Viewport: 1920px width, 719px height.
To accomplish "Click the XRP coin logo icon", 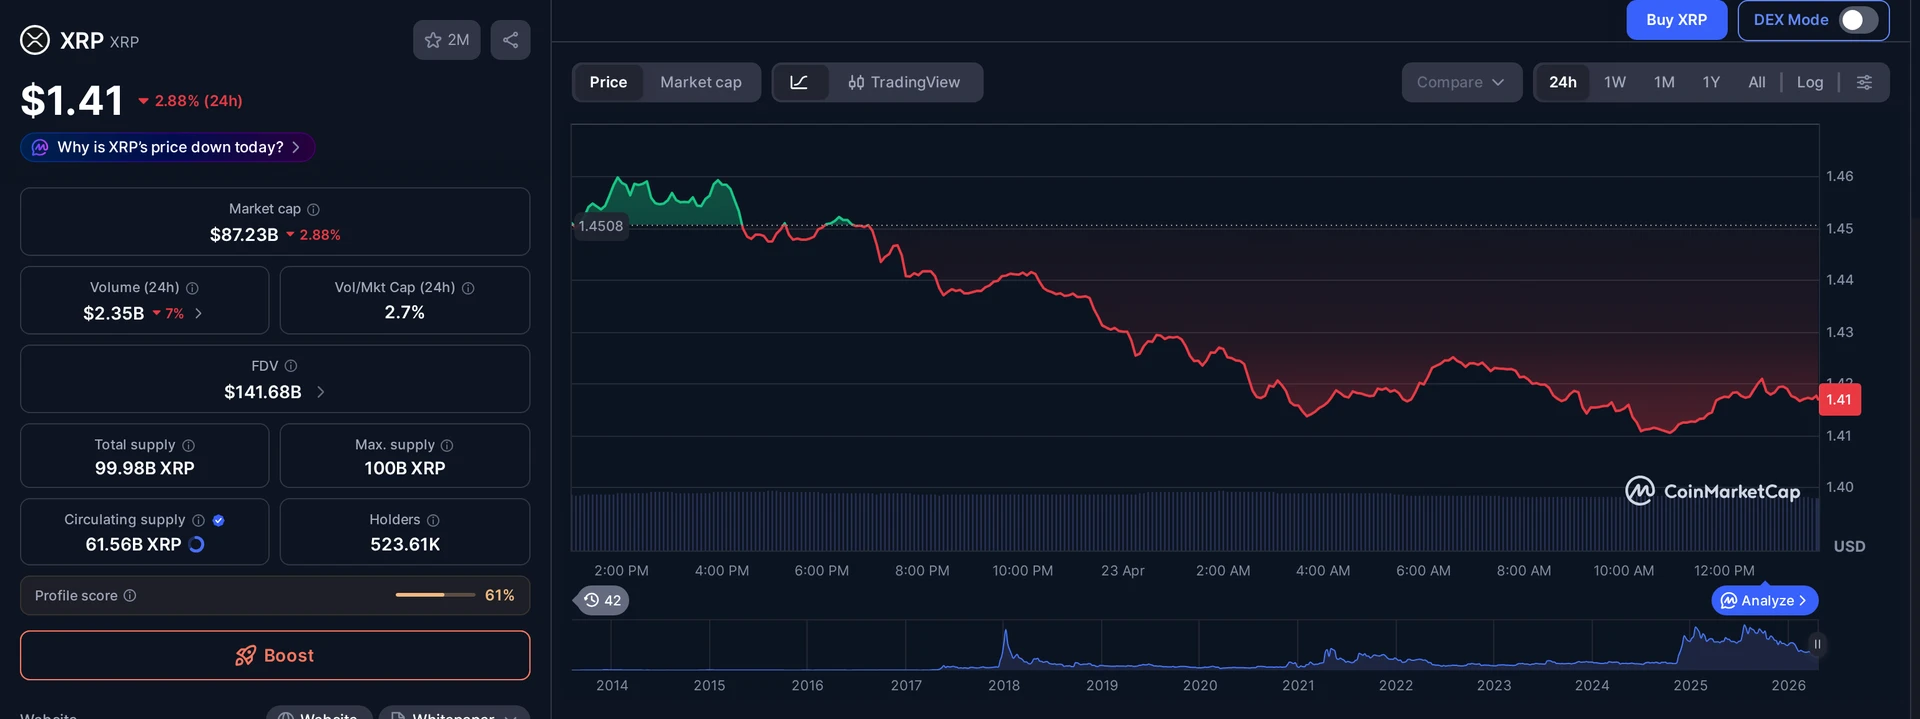I will tap(35, 40).
